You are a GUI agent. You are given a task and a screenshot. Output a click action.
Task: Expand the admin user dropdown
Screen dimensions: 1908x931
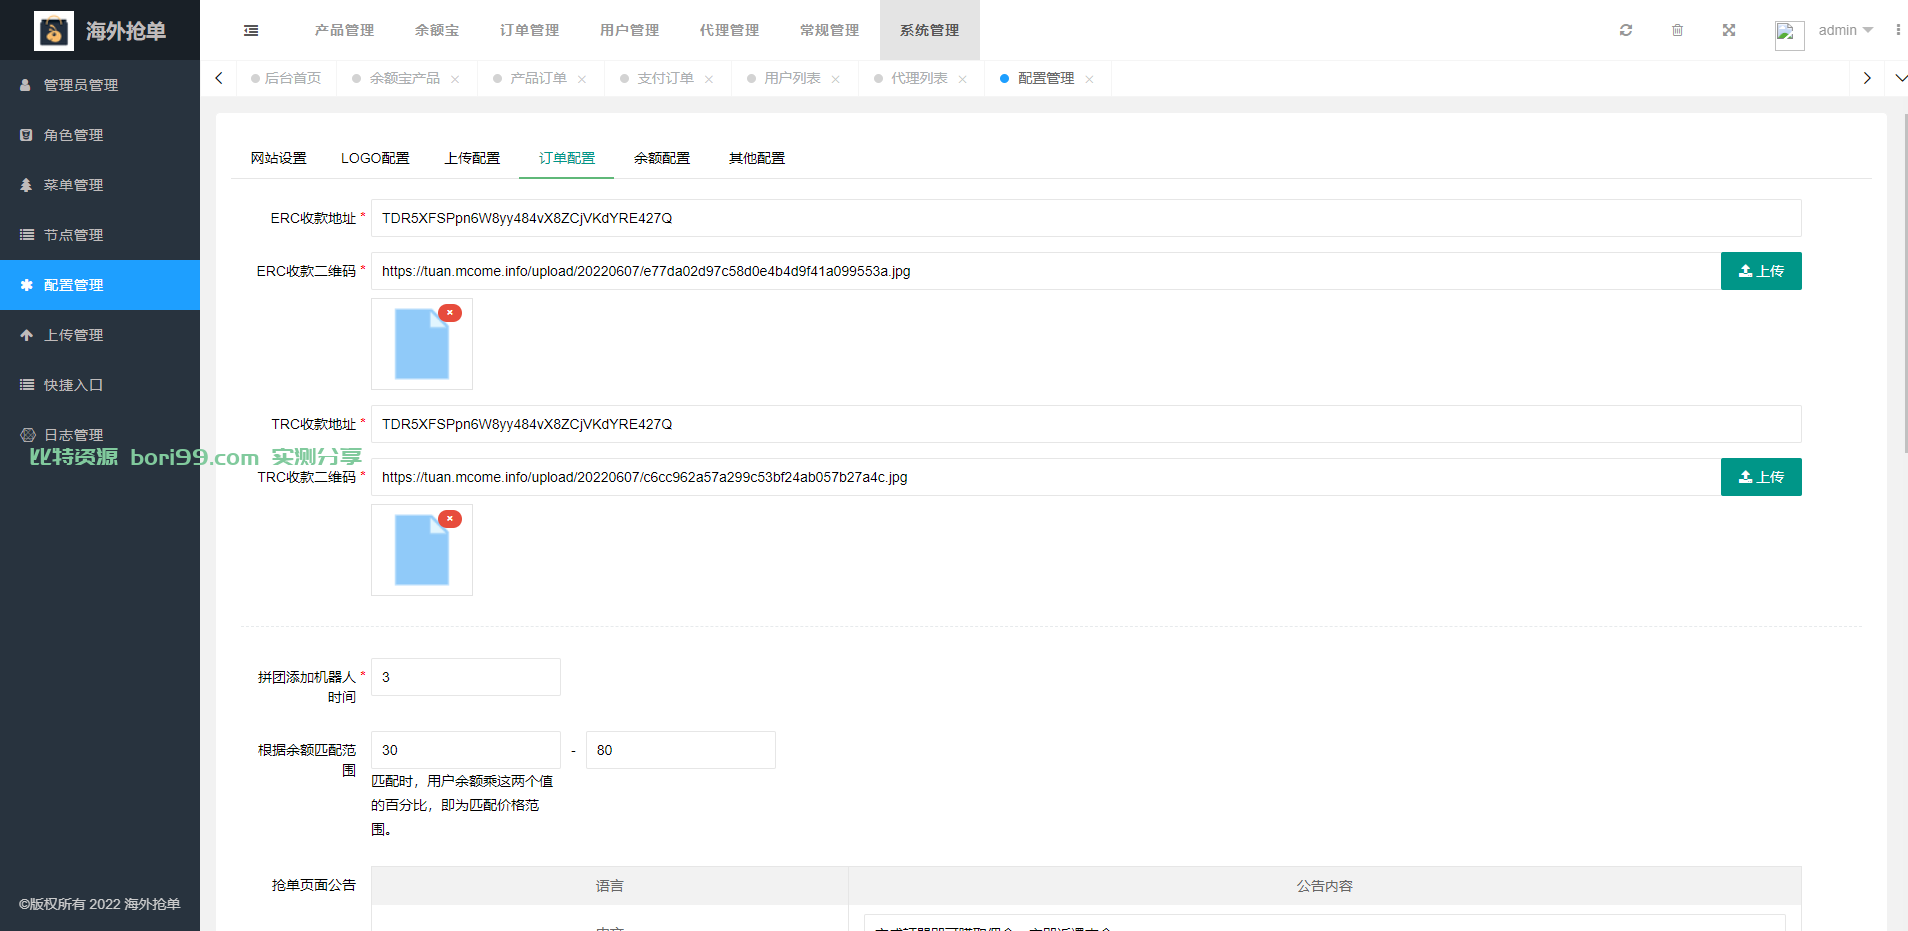pos(1846,30)
